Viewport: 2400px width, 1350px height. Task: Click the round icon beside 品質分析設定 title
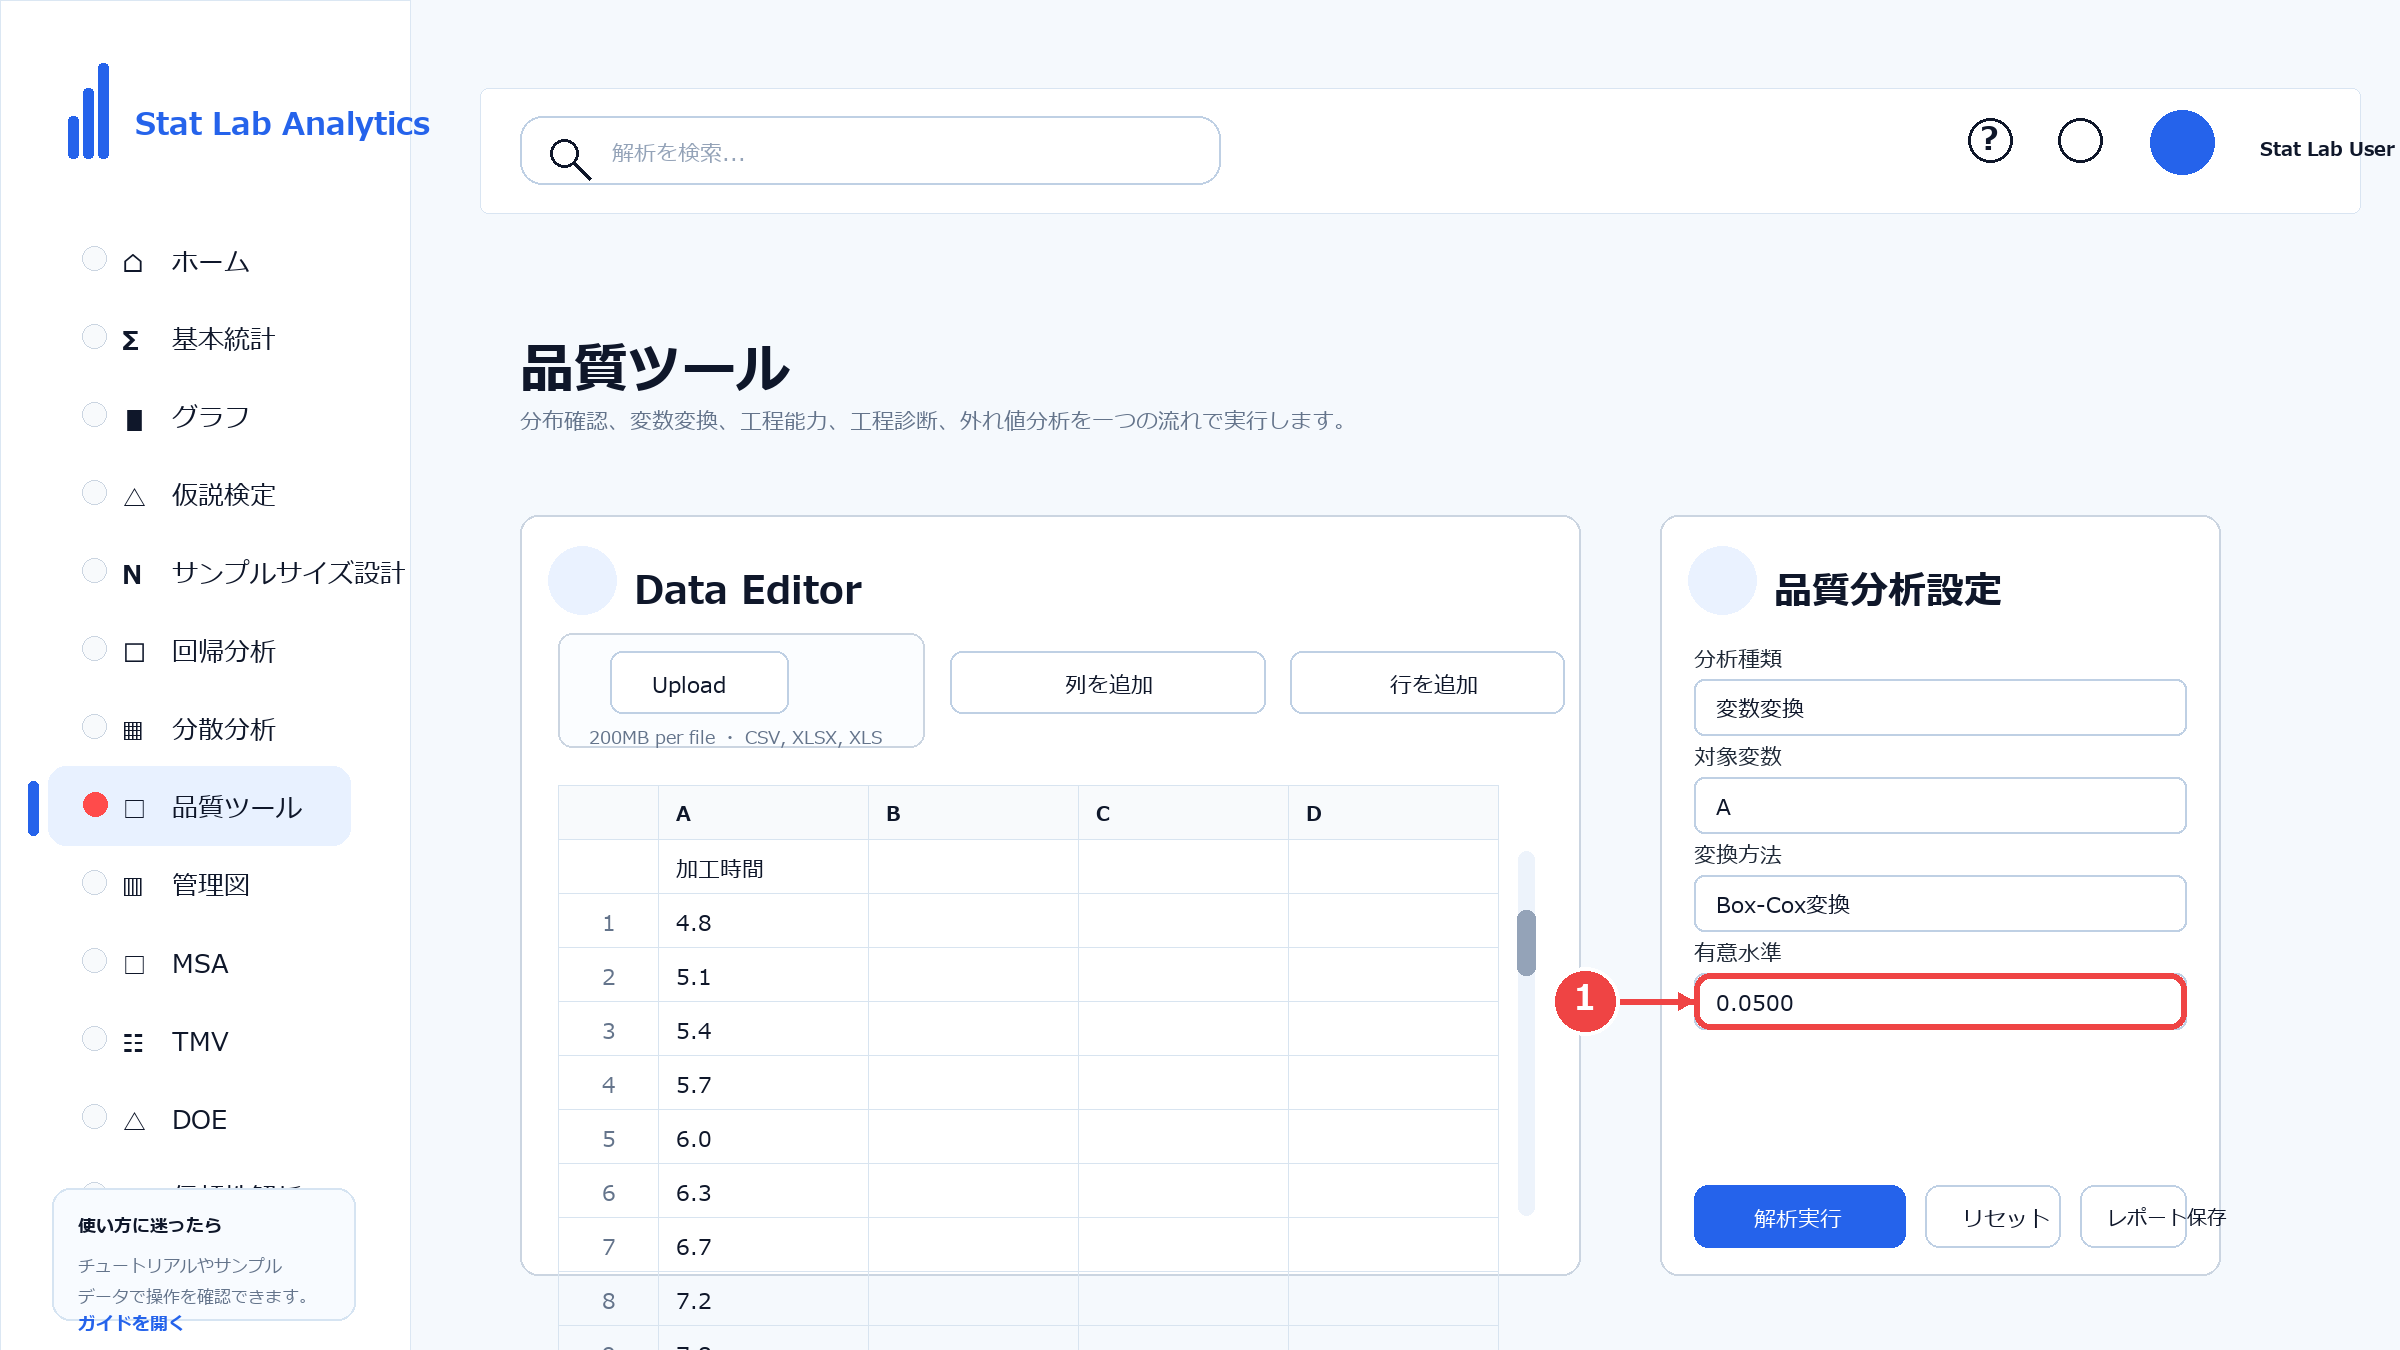[x=1722, y=580]
